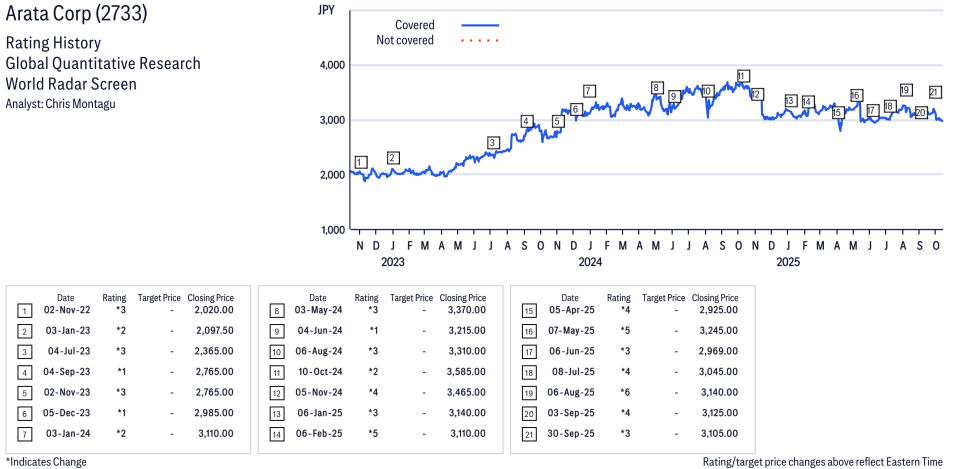Click the Arata Corp (2733) title
Screen dimensions: 954x469
(x=74, y=16)
